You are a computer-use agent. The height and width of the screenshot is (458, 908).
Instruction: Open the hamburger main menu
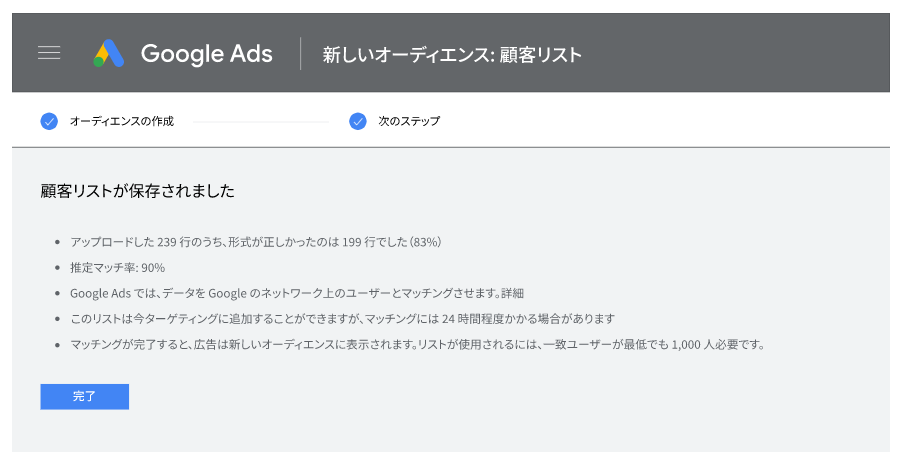(x=49, y=53)
